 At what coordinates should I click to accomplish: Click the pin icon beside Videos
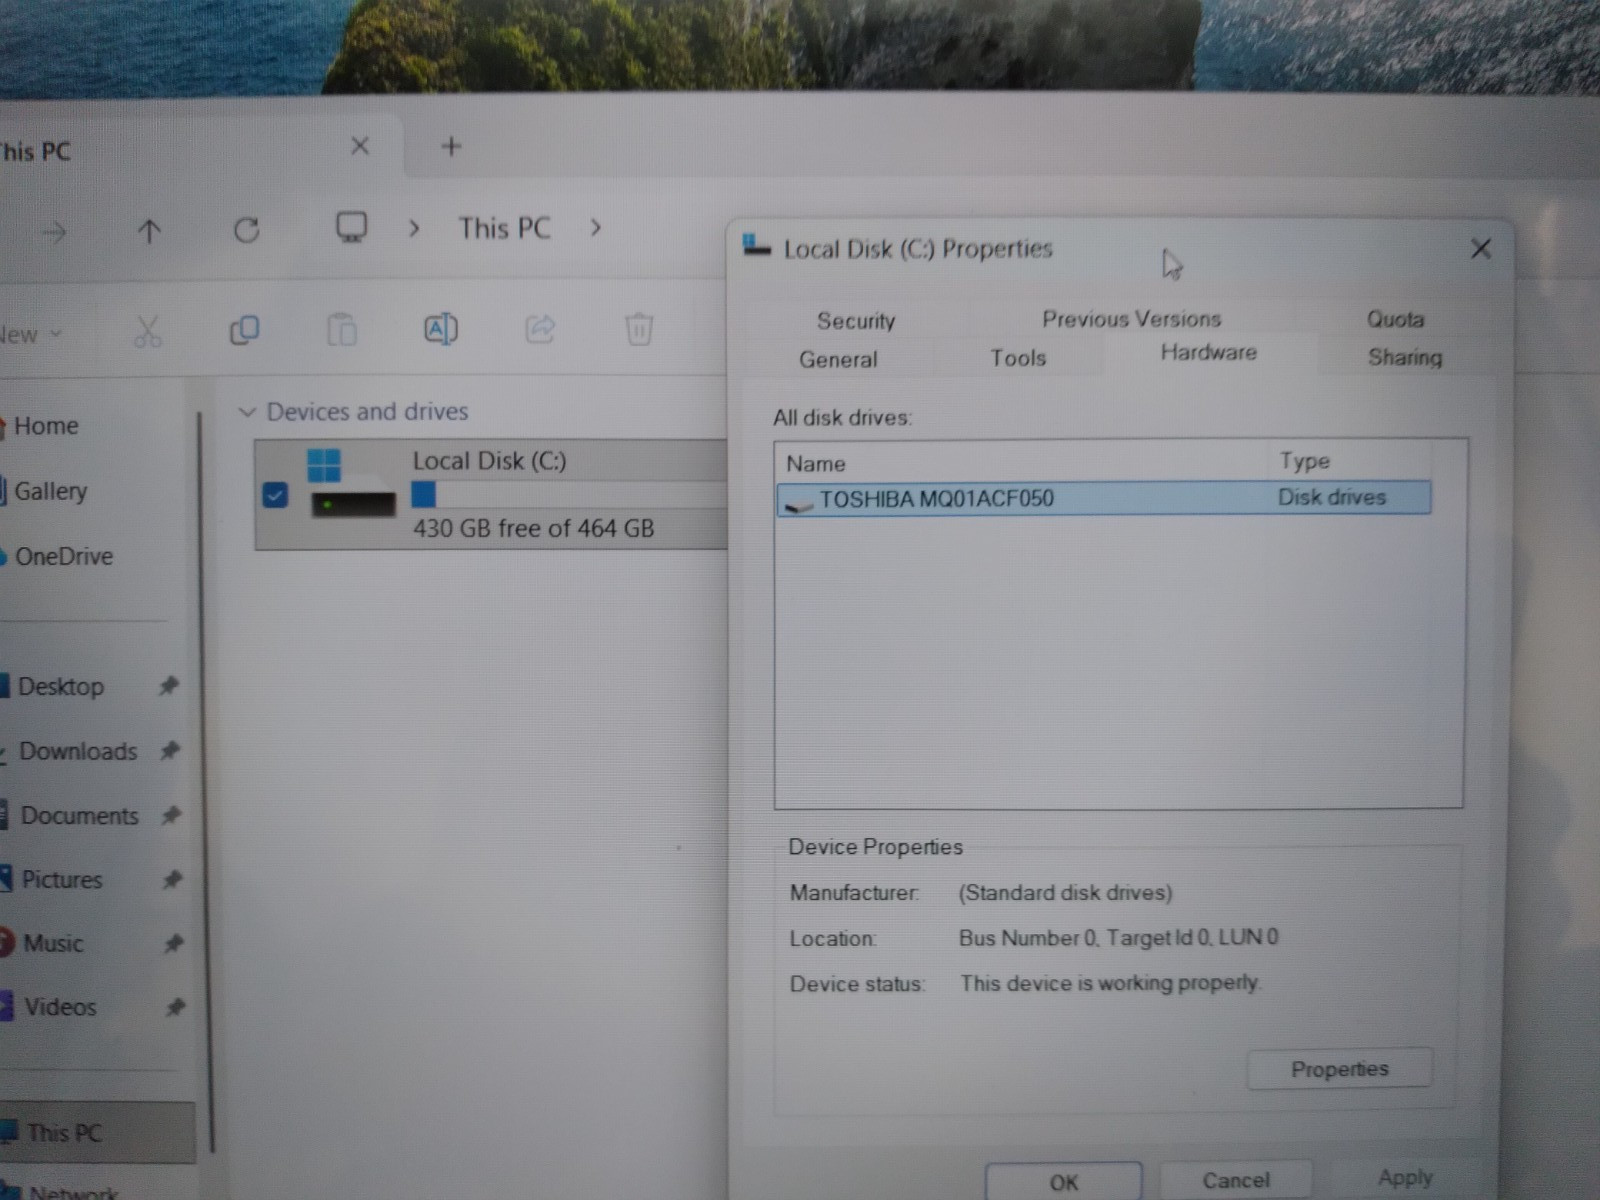(175, 1006)
